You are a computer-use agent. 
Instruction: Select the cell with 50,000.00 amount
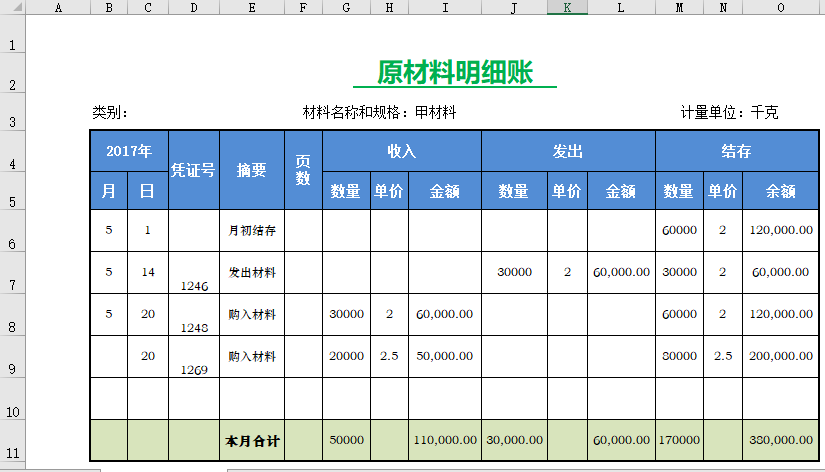[x=444, y=357]
